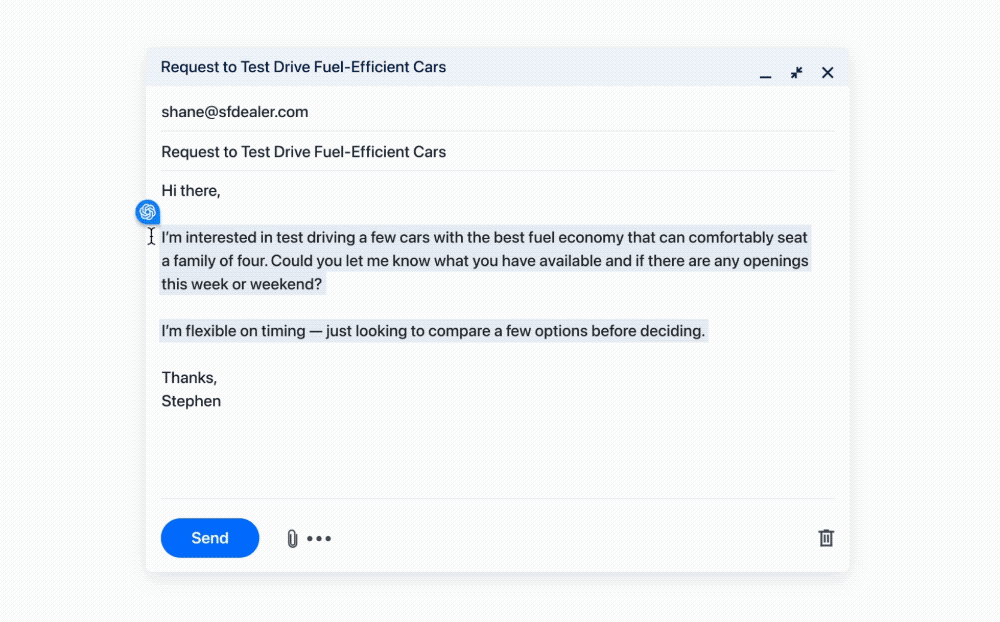1000x622 pixels.
Task: Close the compose window
Action: 827,73
